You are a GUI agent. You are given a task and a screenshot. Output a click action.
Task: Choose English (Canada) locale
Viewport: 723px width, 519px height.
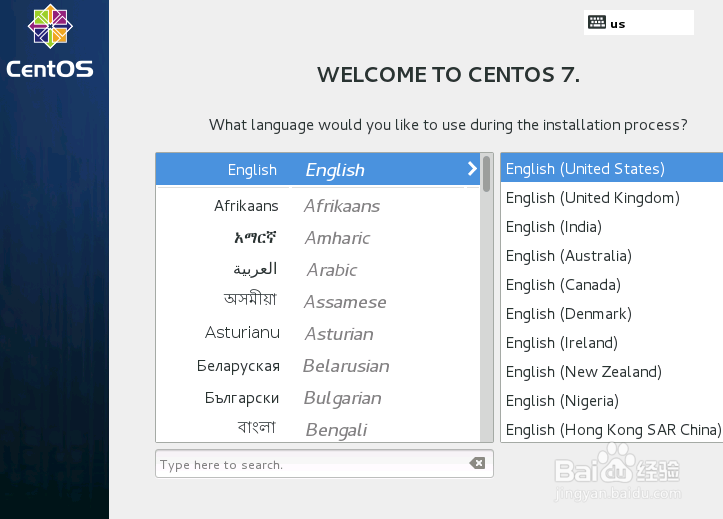(612, 285)
